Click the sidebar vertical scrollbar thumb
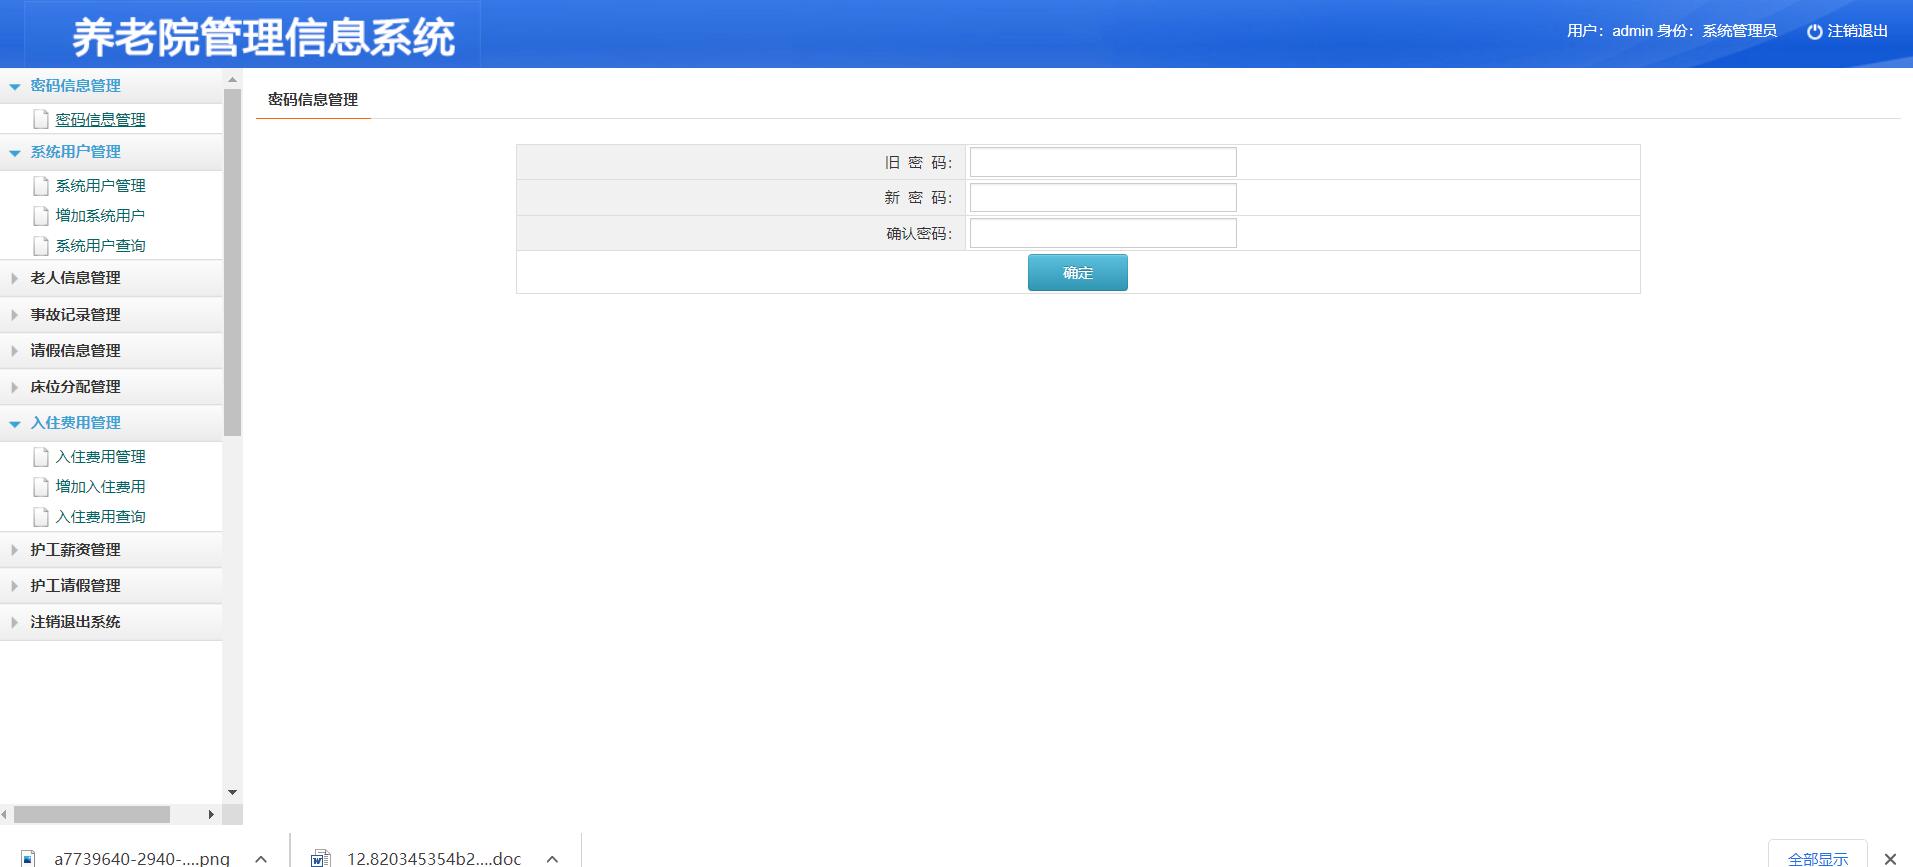This screenshot has height=867, width=1913. coord(232,262)
